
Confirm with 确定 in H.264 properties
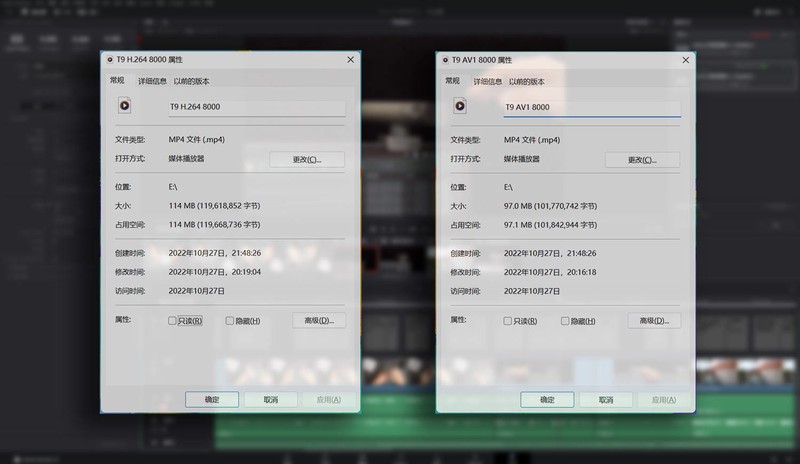[x=212, y=400]
